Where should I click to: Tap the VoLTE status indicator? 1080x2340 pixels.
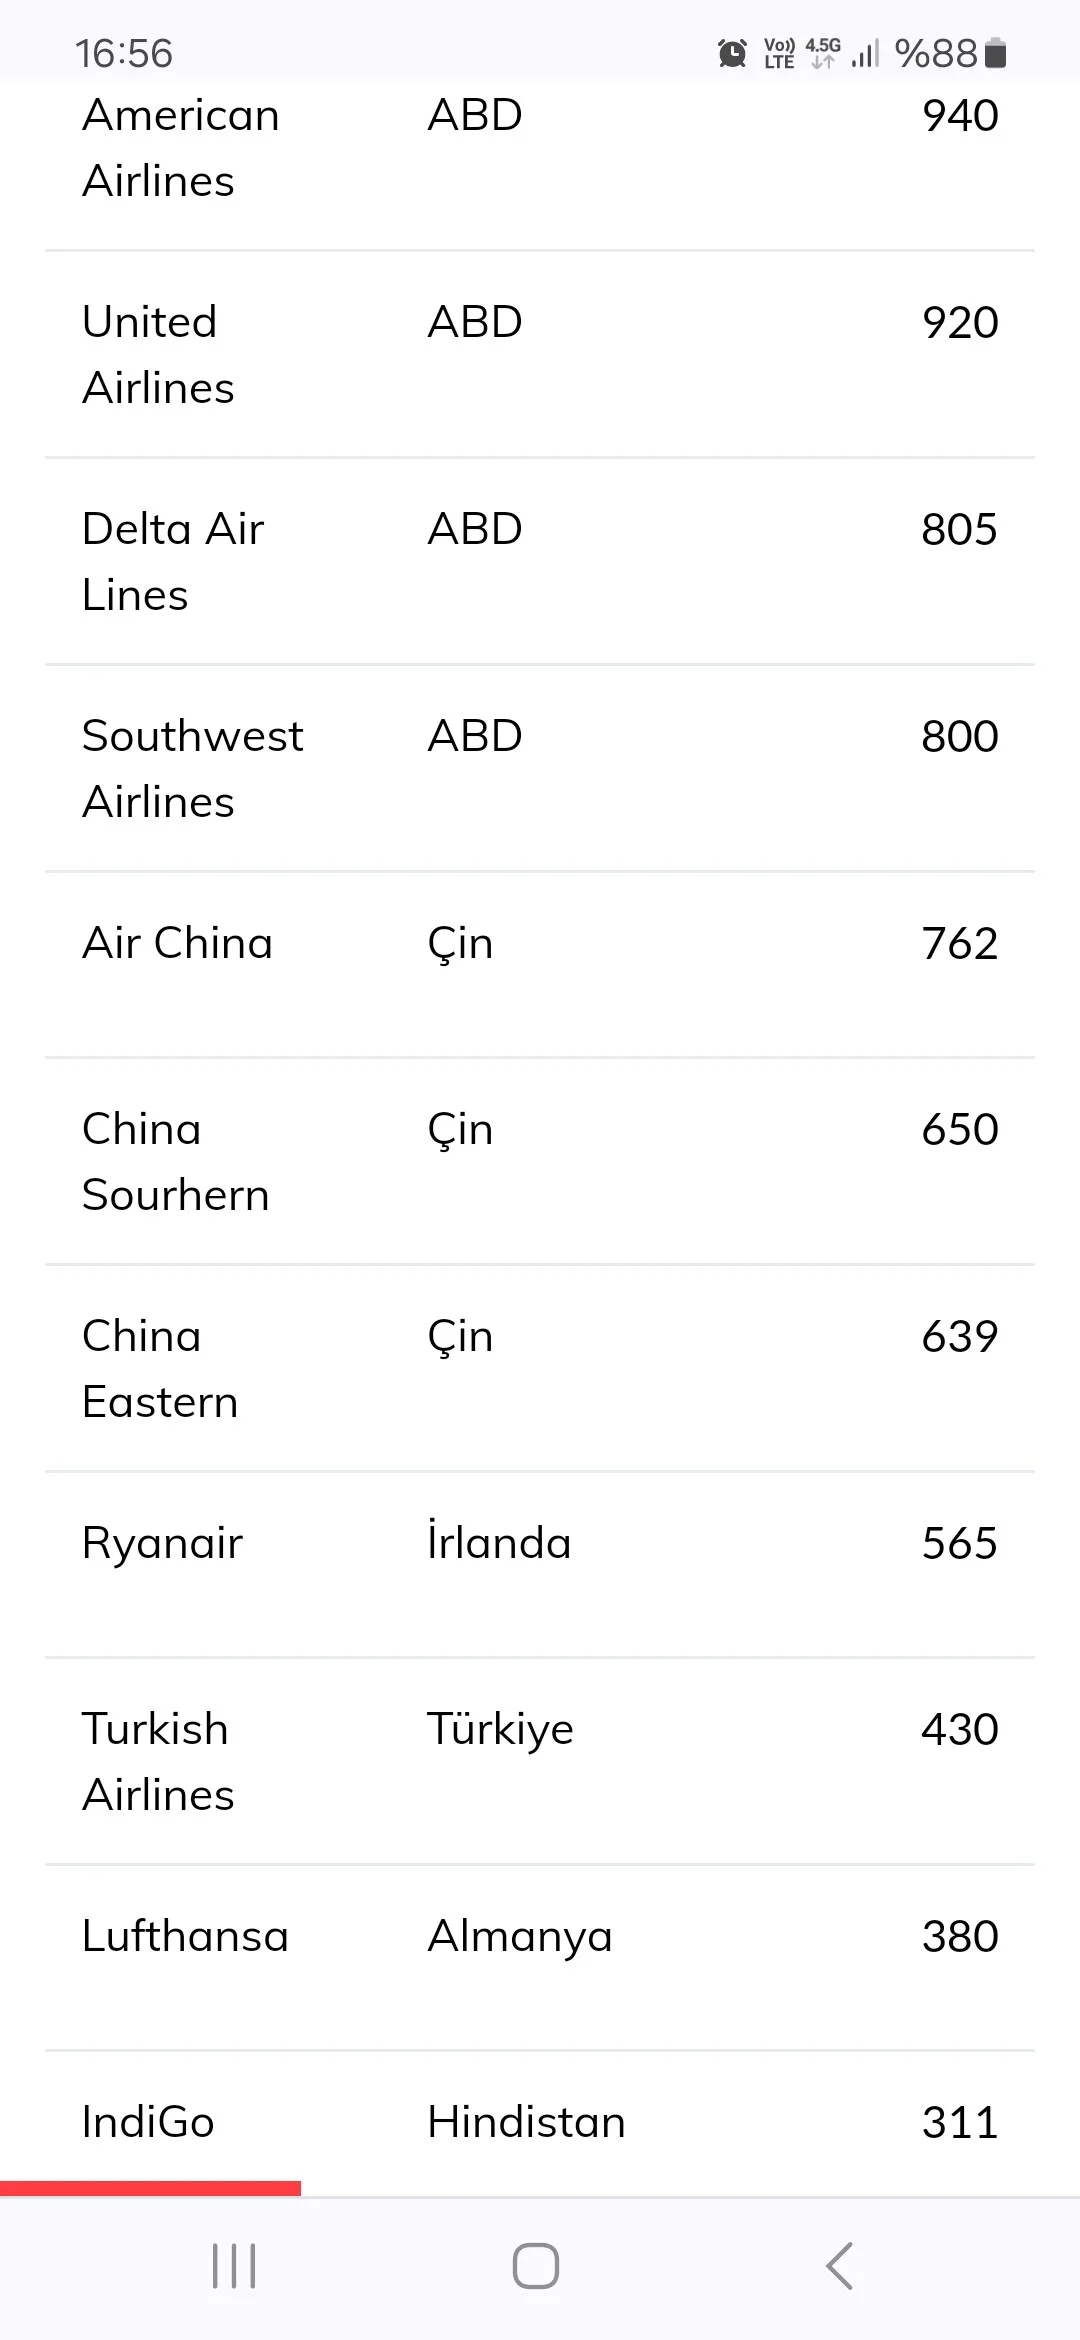[779, 53]
